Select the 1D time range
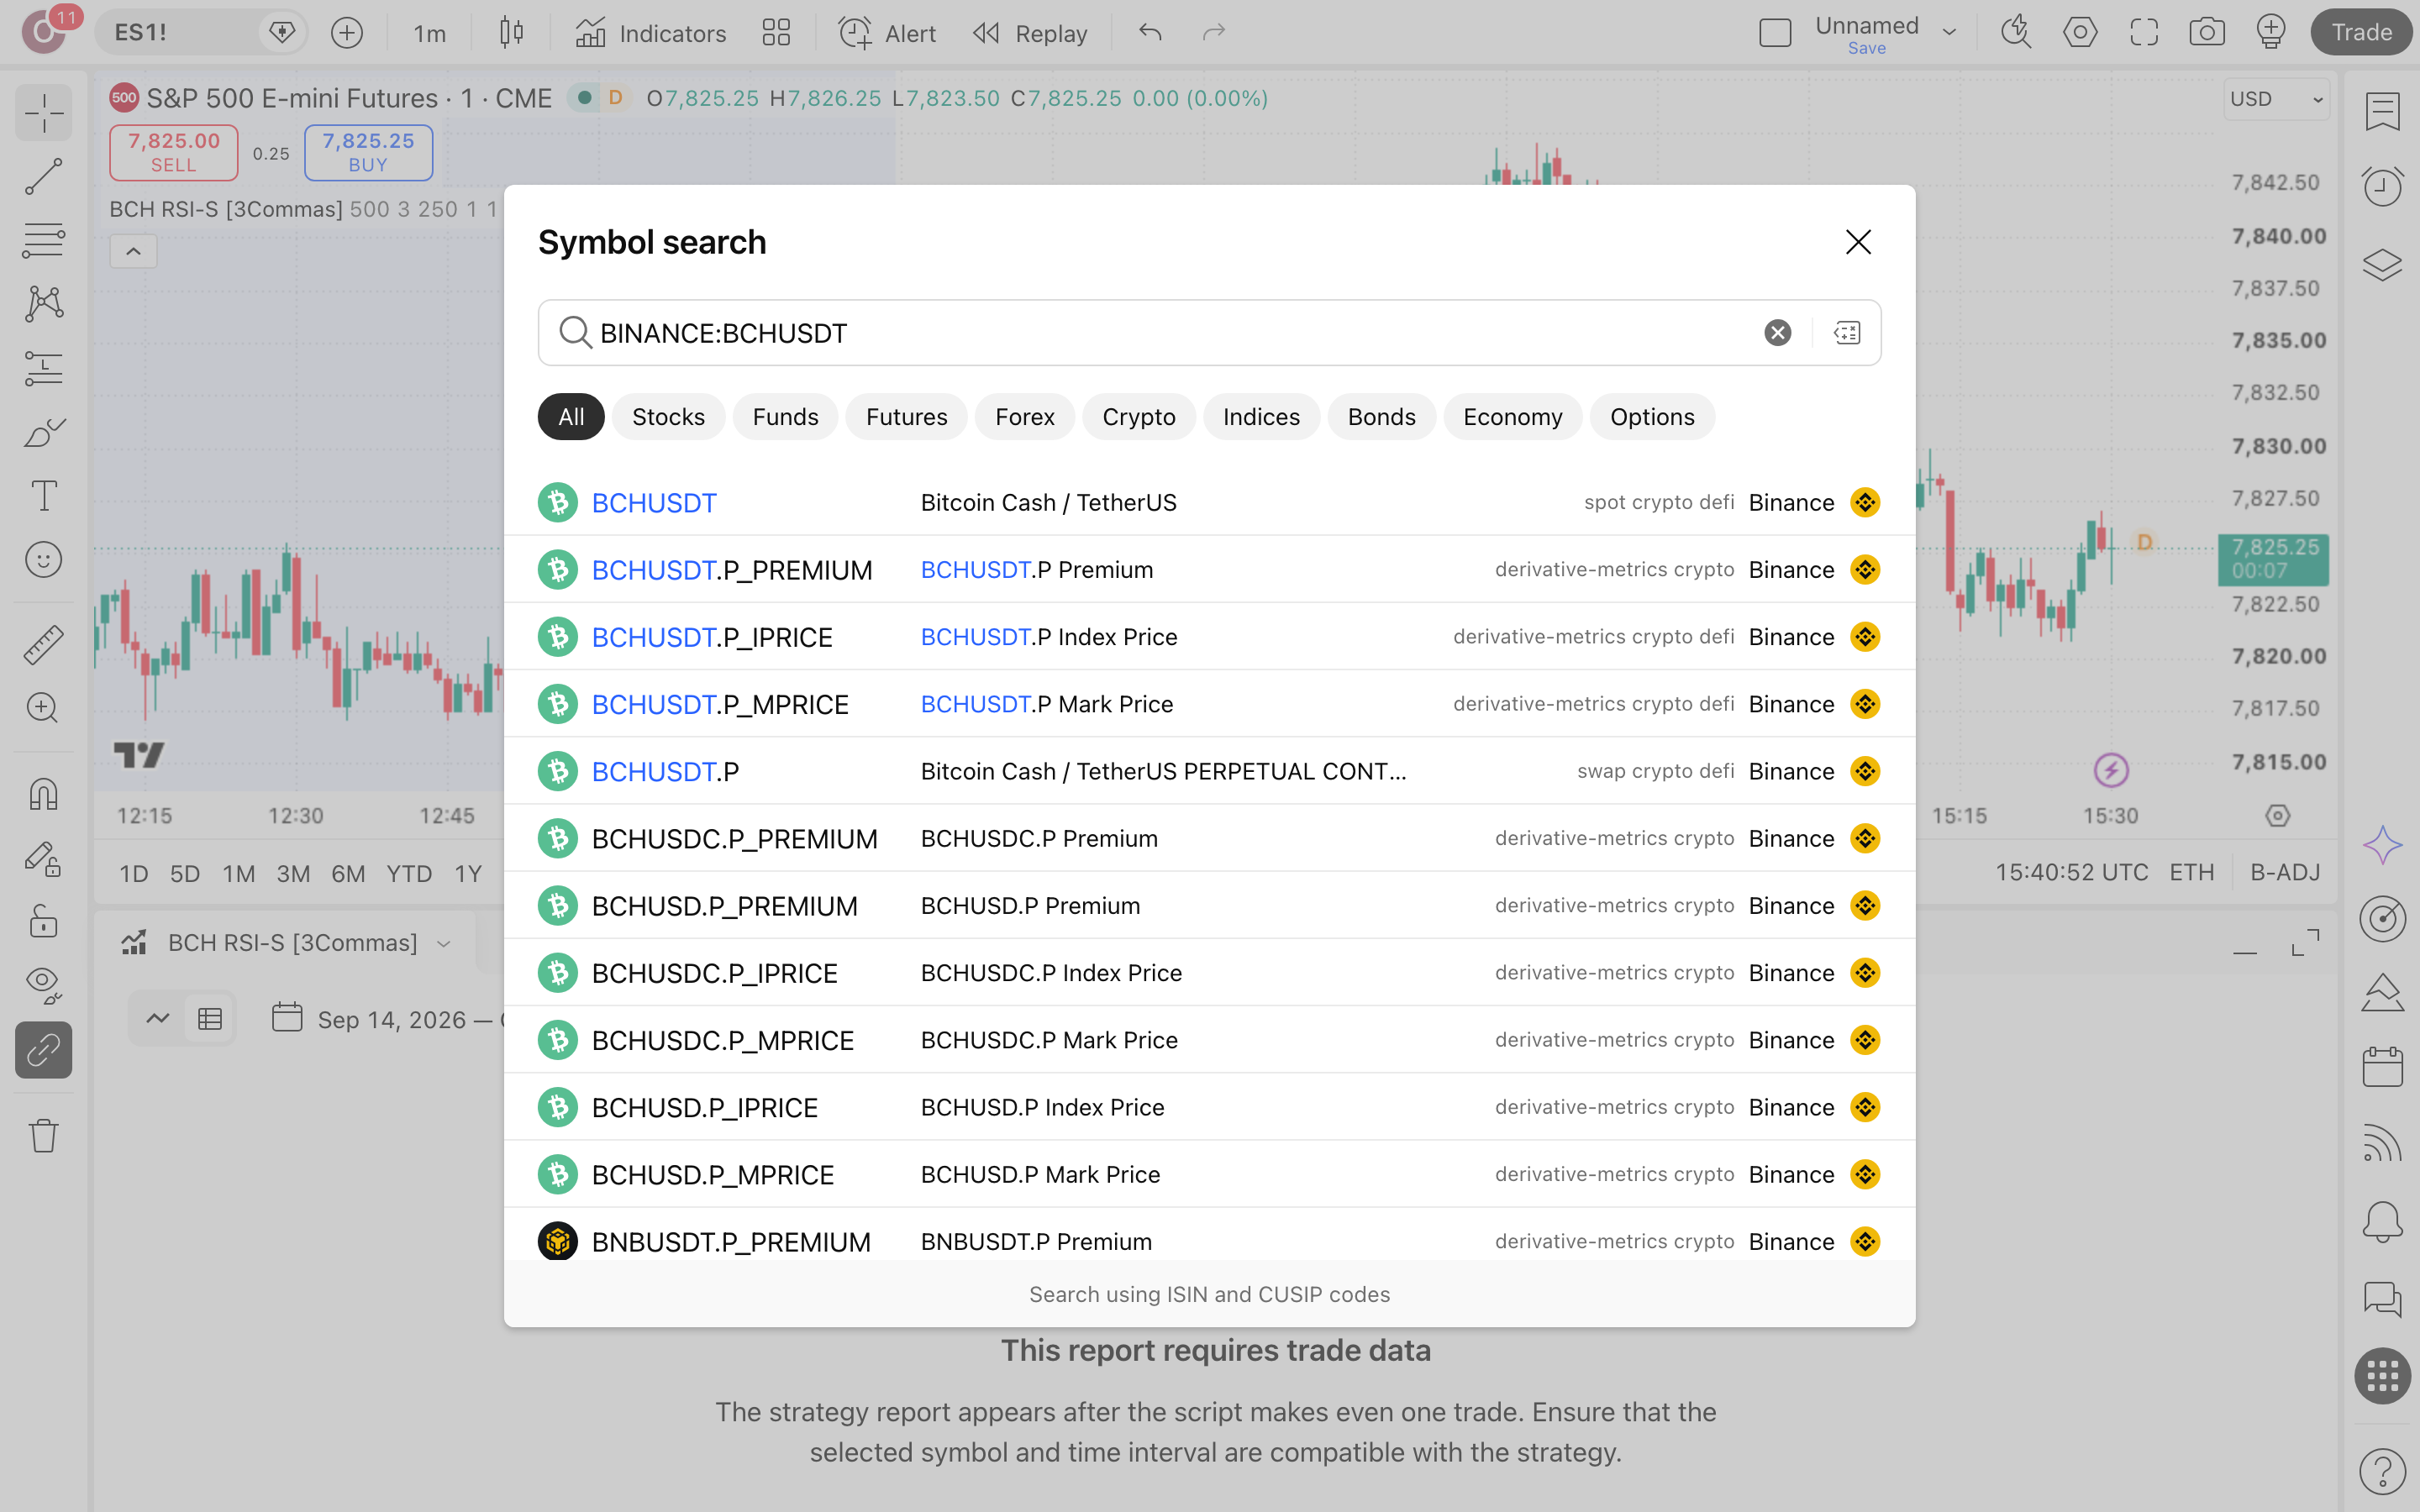The image size is (2420, 1512). [x=134, y=873]
